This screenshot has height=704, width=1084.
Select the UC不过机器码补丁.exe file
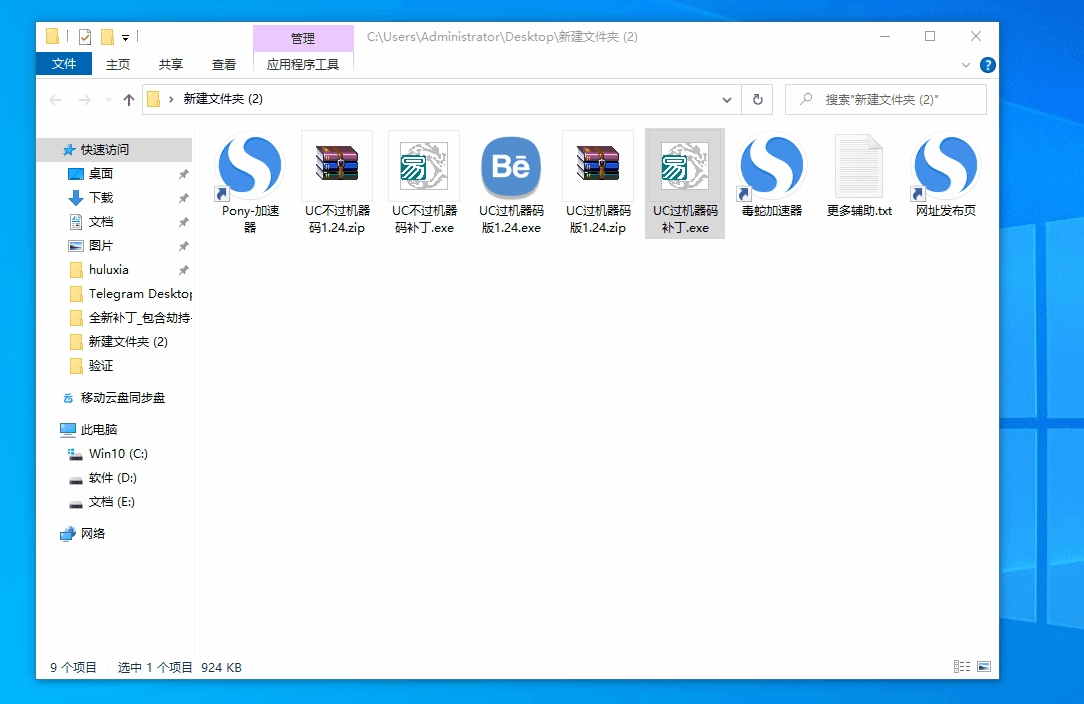424,166
